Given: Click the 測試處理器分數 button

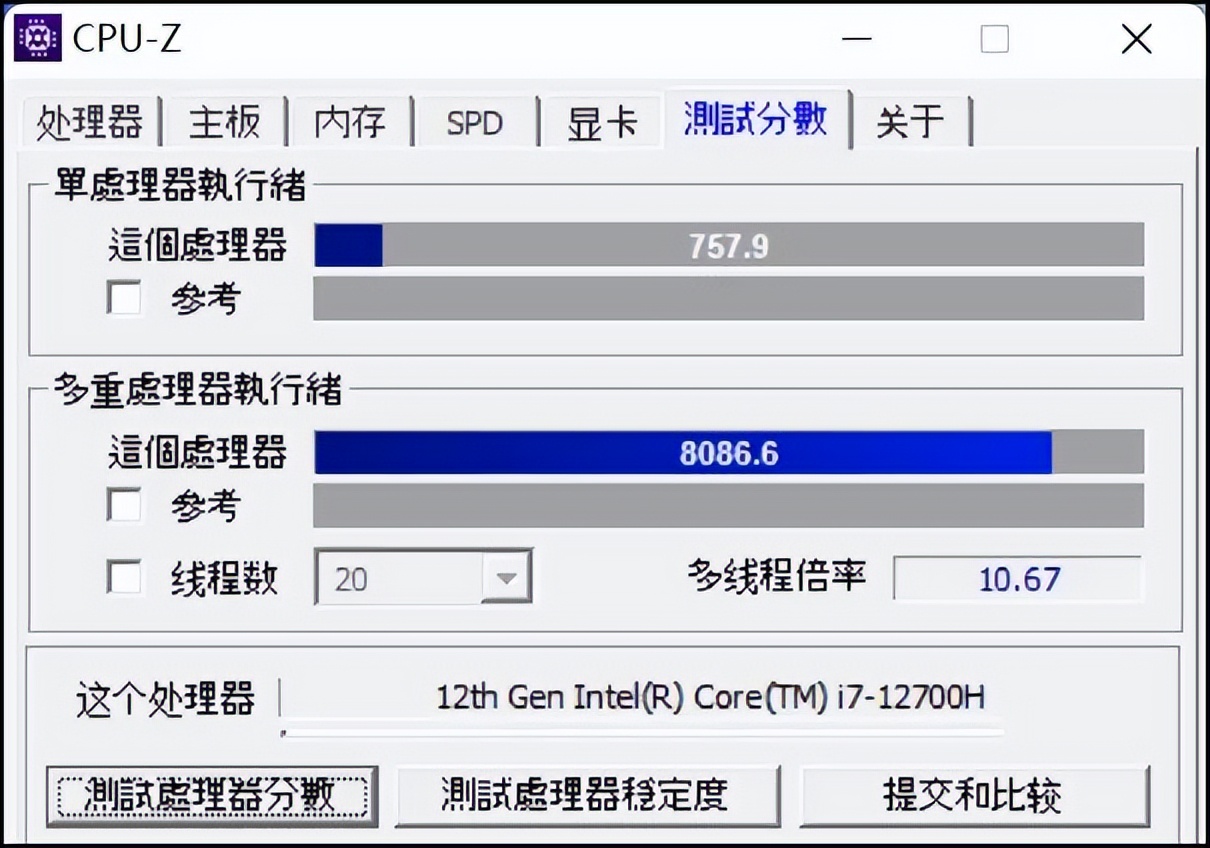Looking at the screenshot, I should click(x=212, y=796).
